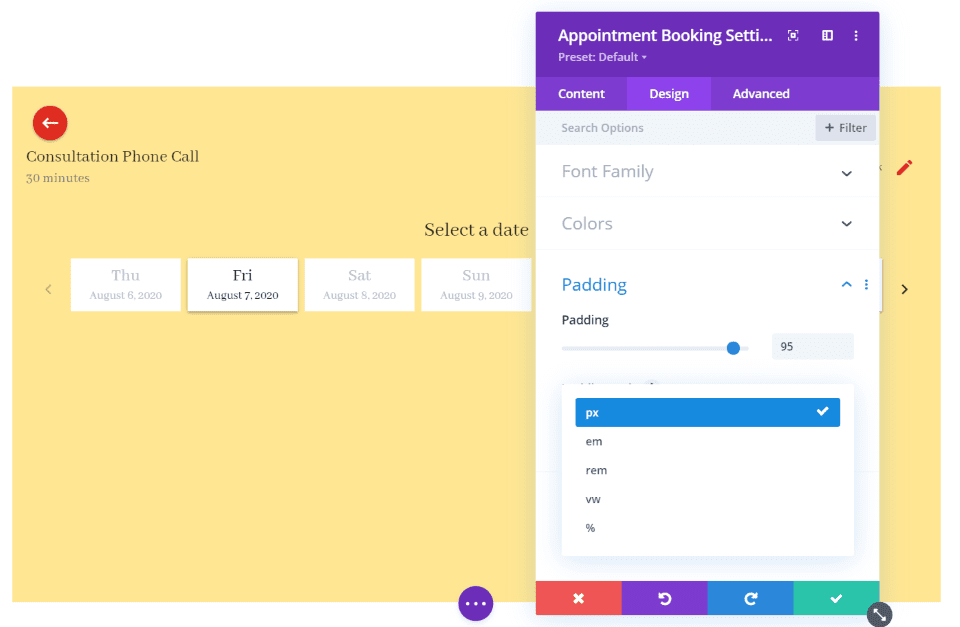The width and height of the screenshot is (960, 627).
Task: Adjust the Padding slider
Action: click(x=733, y=348)
